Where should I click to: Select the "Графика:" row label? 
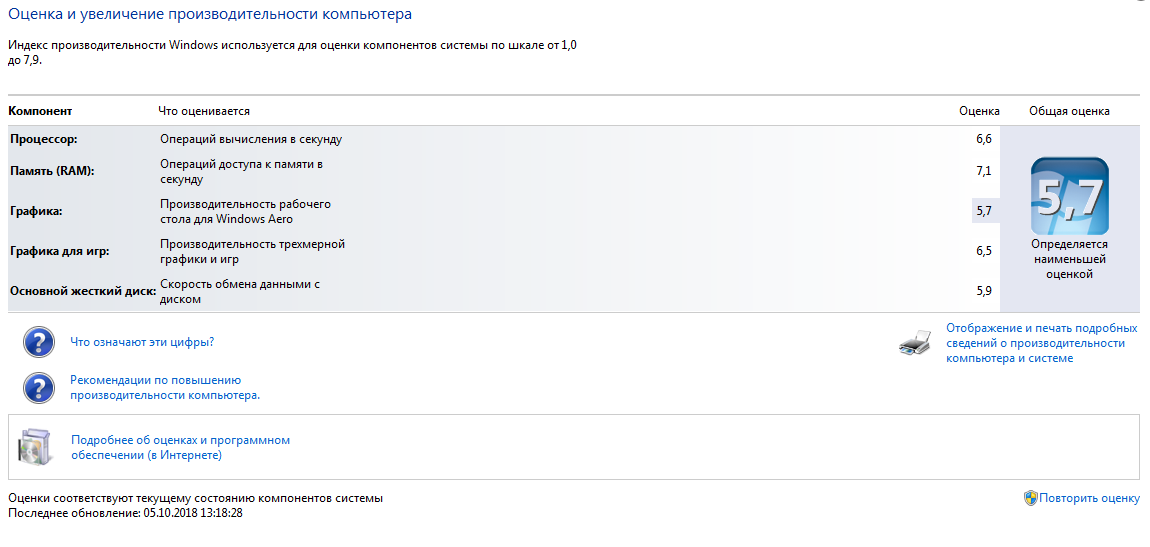pyautogui.click(x=36, y=211)
